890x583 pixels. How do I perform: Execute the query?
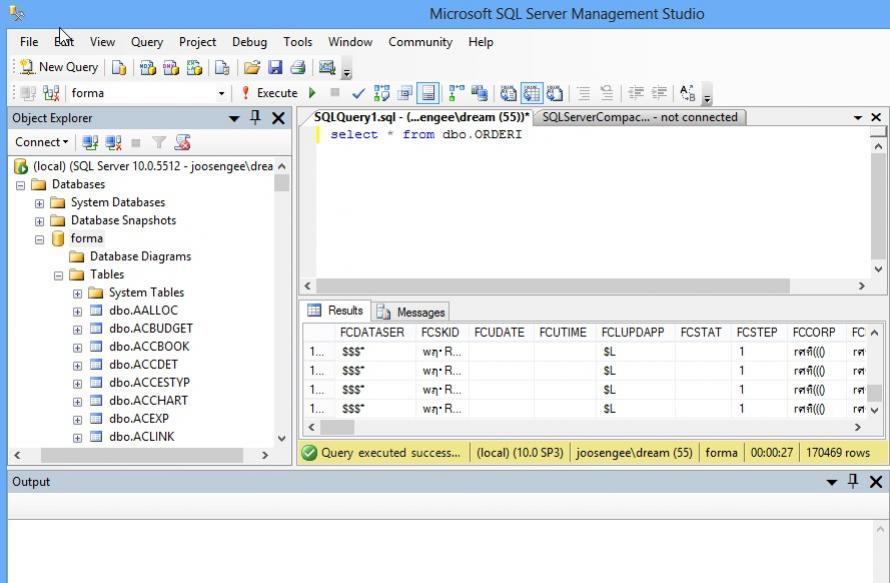click(270, 93)
